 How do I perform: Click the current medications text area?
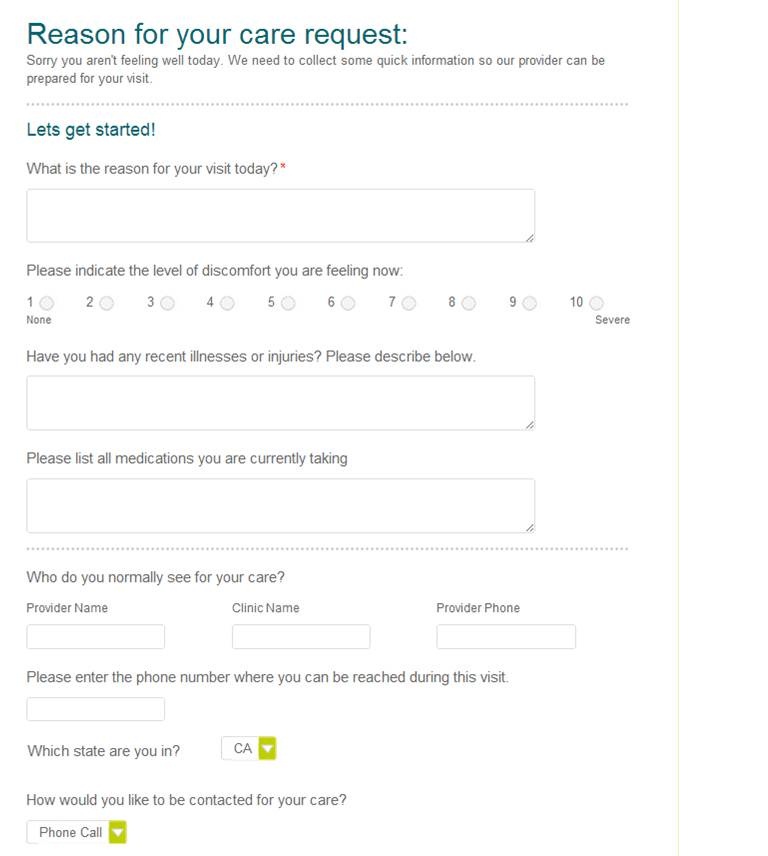tap(280, 505)
